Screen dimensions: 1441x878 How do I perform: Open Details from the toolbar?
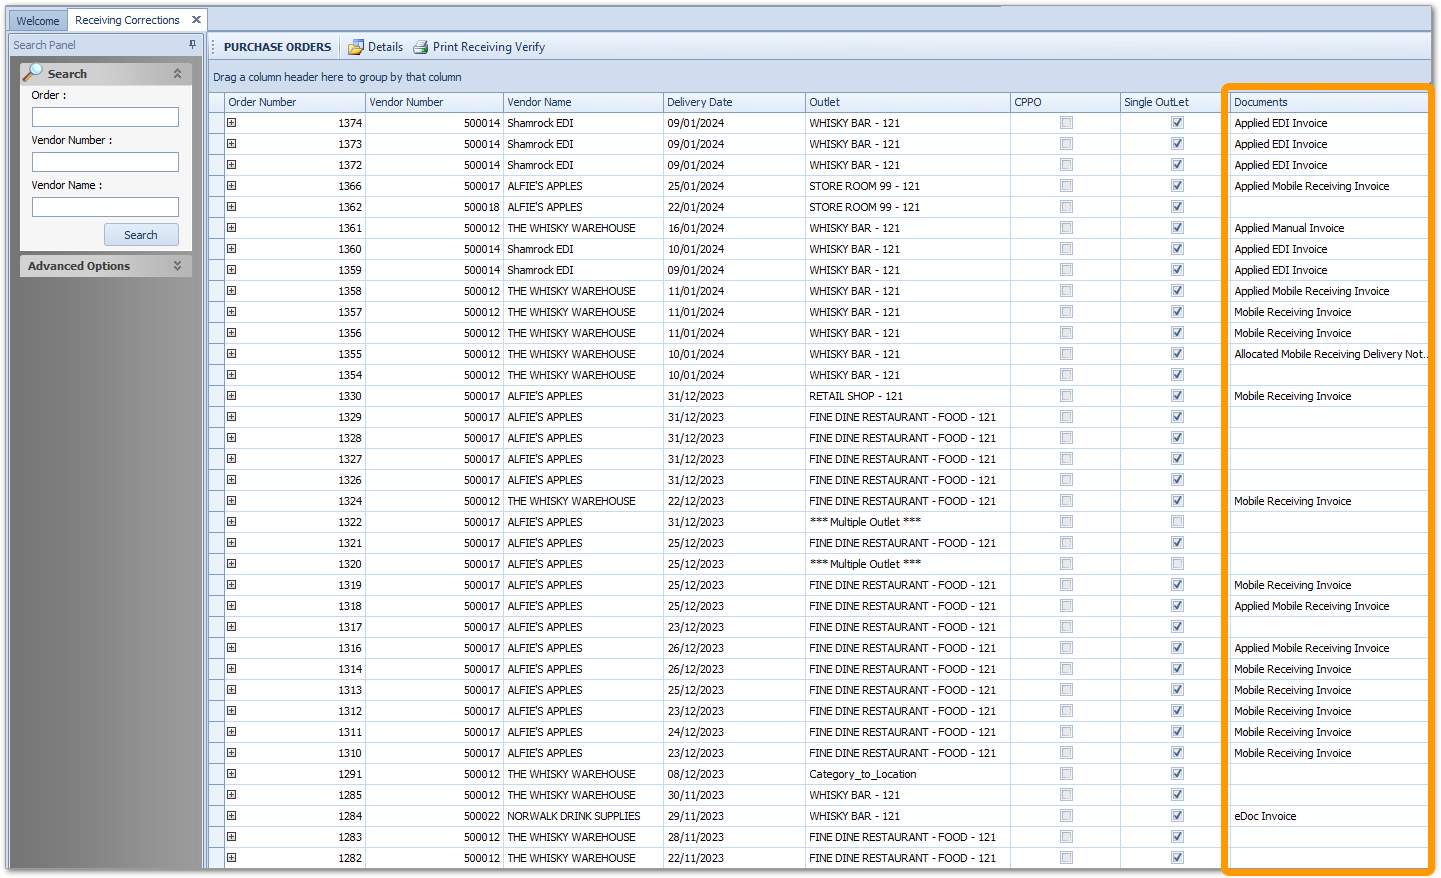374,46
